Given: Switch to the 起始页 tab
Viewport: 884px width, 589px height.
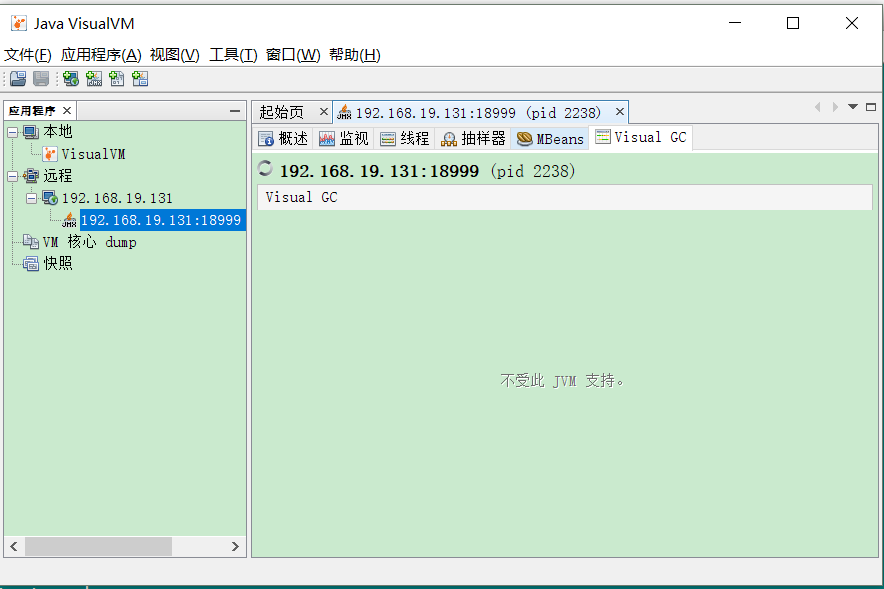Looking at the screenshot, I should click(282, 112).
